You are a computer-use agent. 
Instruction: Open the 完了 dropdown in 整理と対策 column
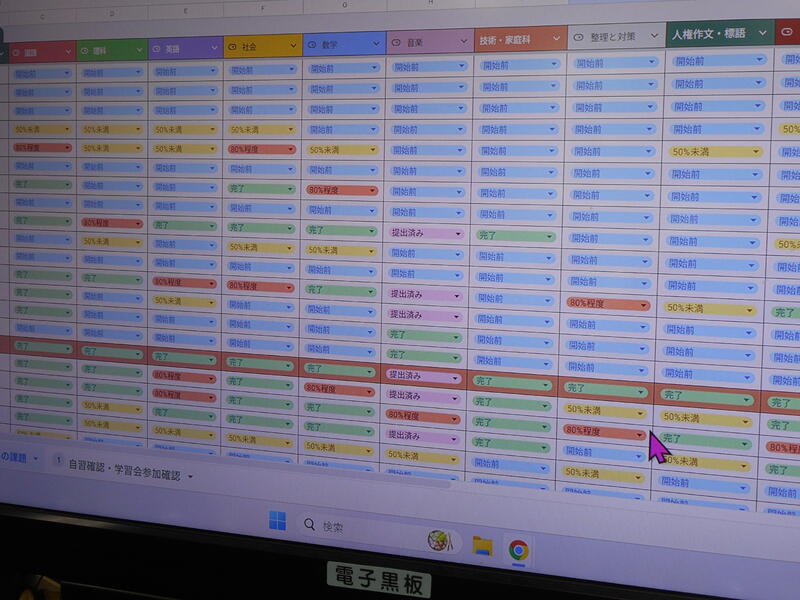[x=640, y=390]
